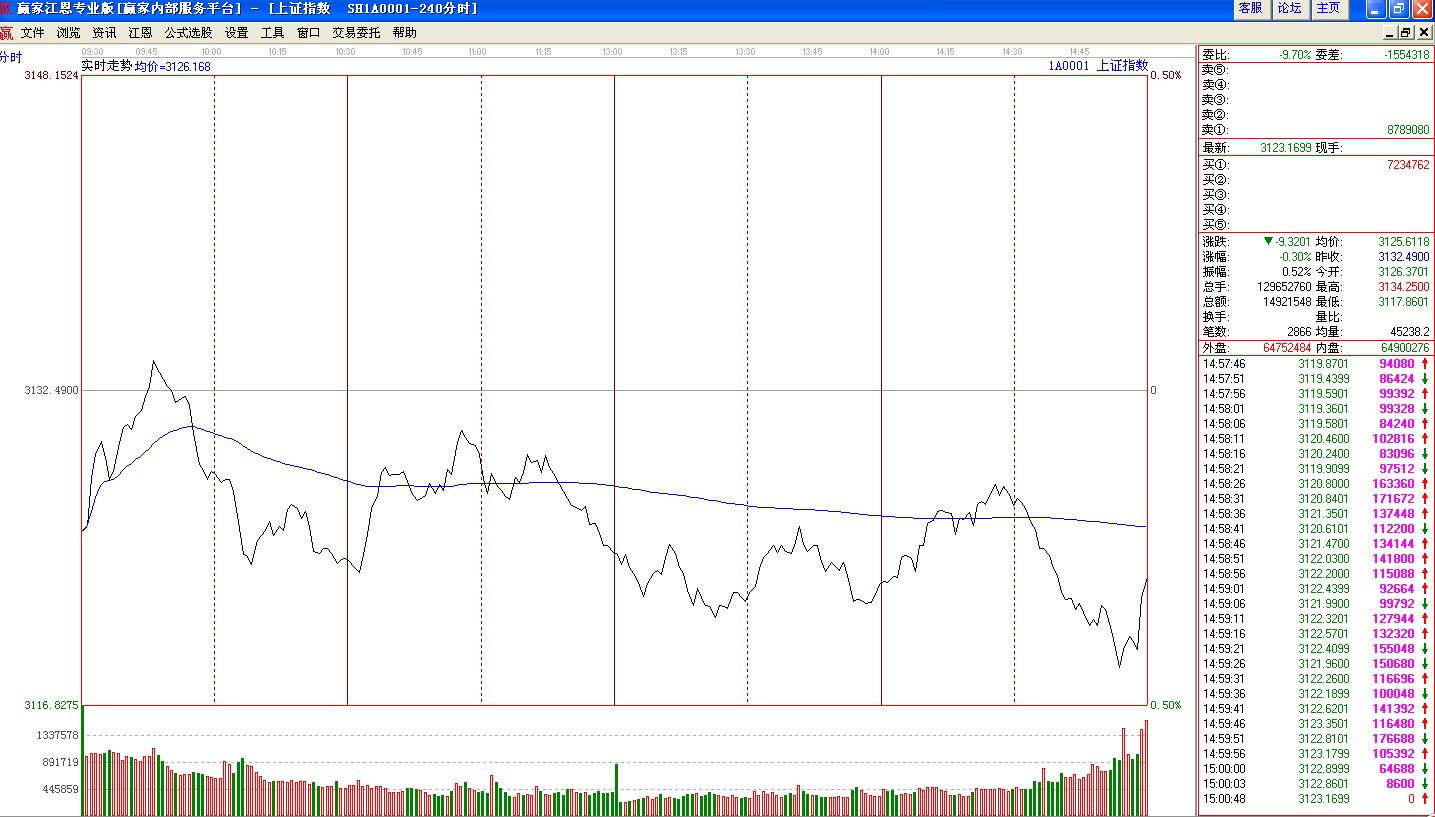Click the 最新 price 3123.1699
The height and width of the screenshot is (817, 1435).
click(x=1285, y=148)
